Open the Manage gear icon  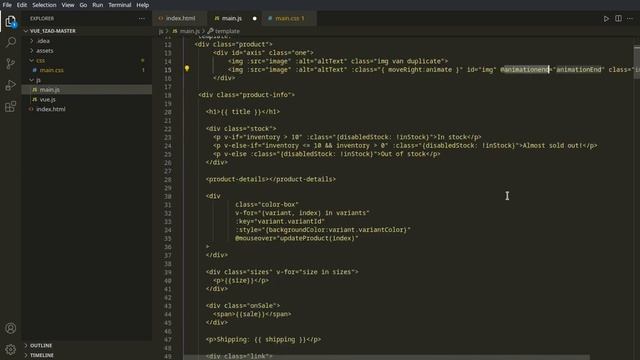click(11, 349)
